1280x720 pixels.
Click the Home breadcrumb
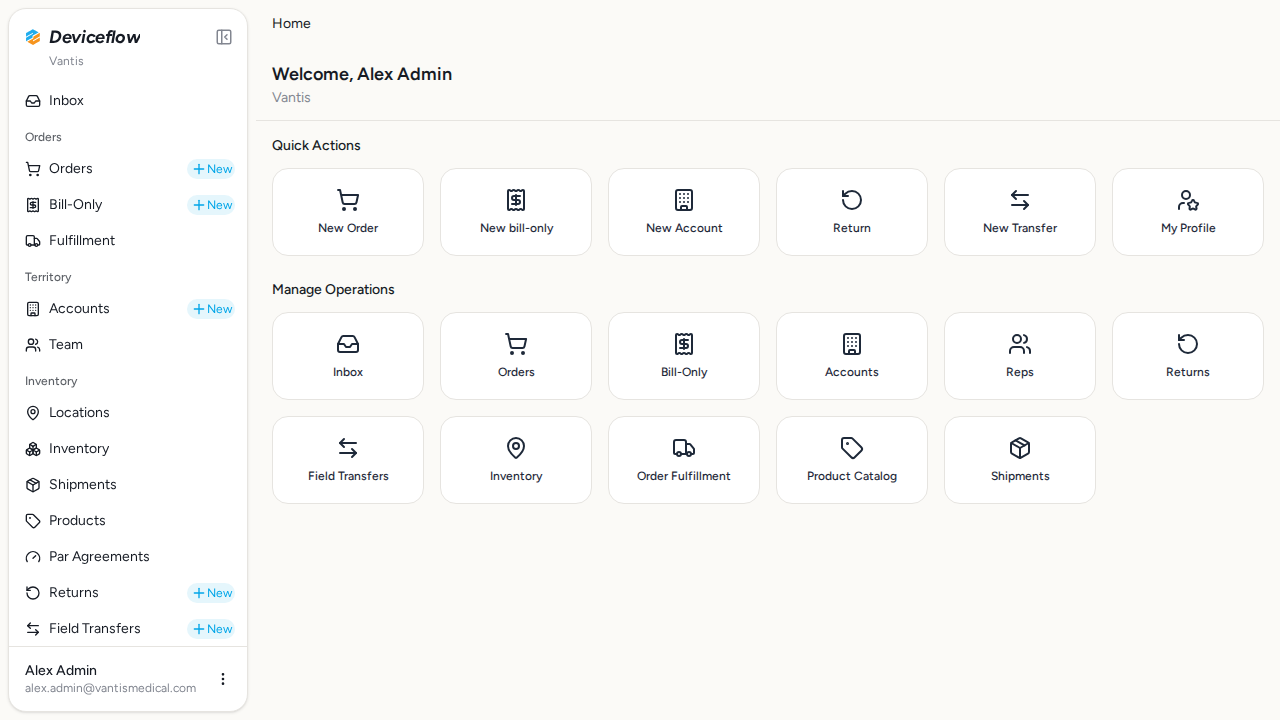click(x=291, y=23)
